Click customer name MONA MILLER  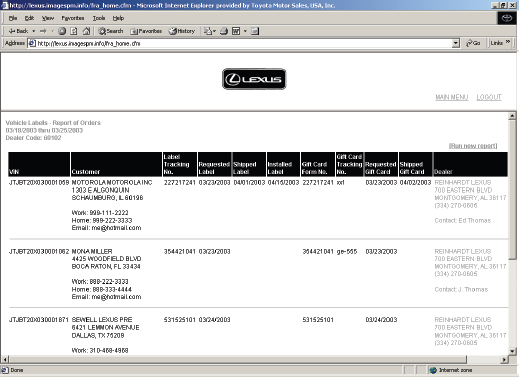92,251
